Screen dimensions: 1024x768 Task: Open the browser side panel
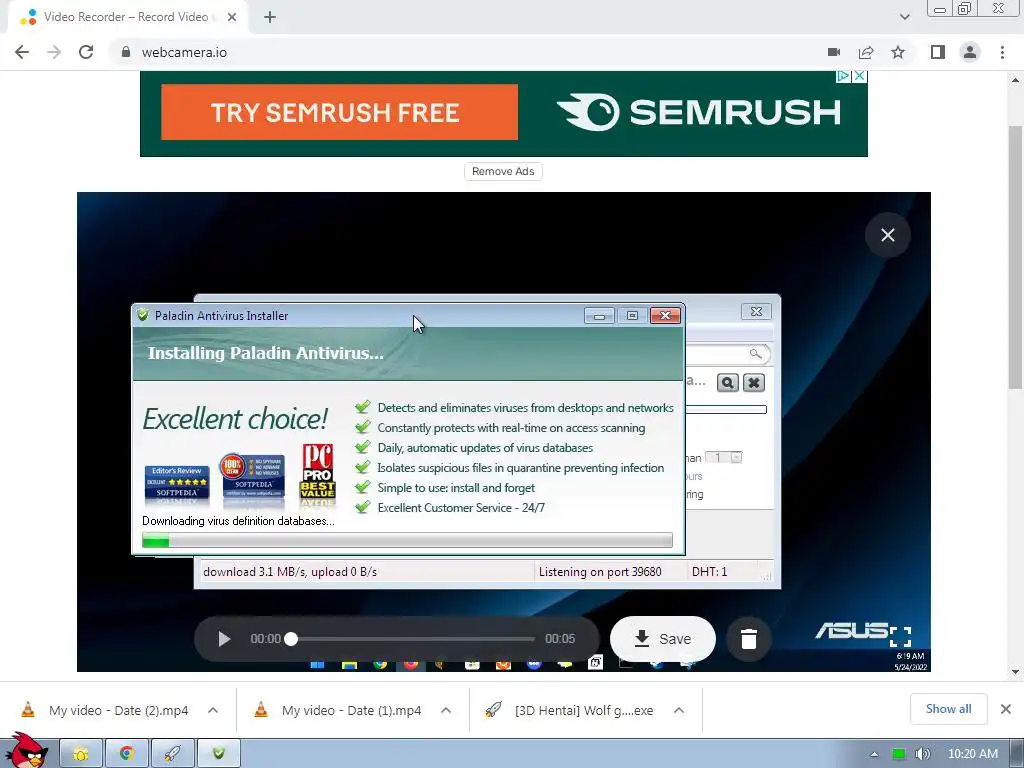click(x=938, y=52)
